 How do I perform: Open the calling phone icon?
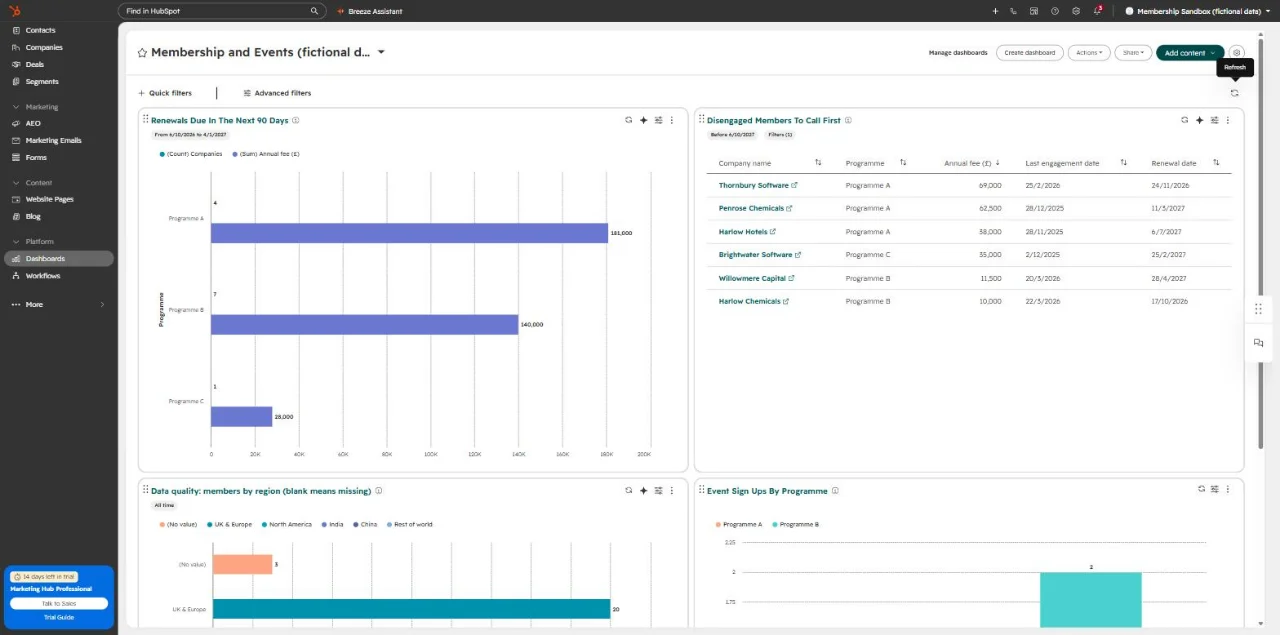1014,11
